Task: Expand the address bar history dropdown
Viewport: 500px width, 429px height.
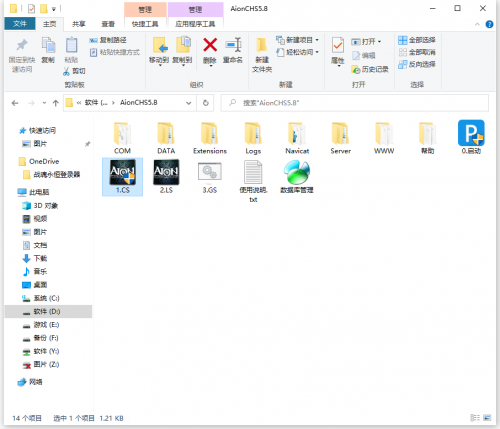Action: coord(189,103)
